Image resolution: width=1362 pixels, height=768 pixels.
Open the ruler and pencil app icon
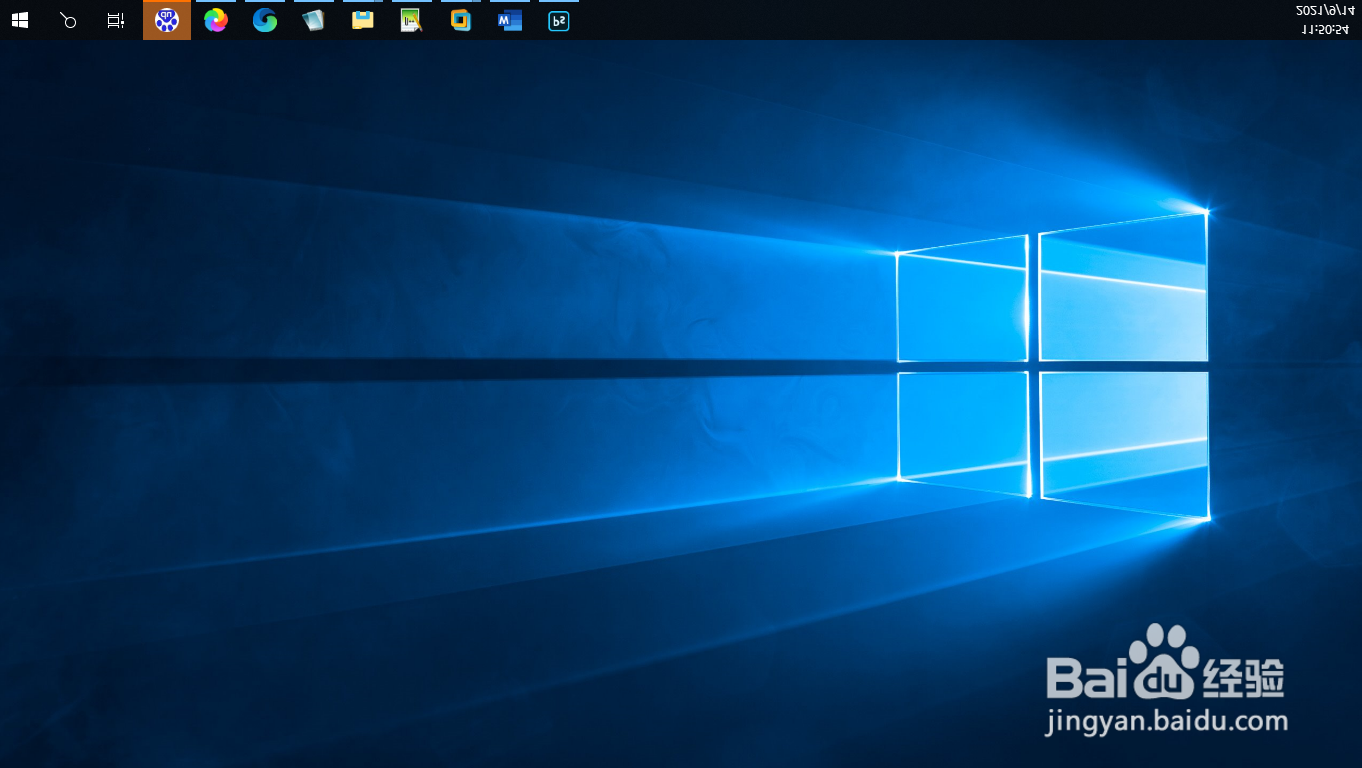[411, 20]
